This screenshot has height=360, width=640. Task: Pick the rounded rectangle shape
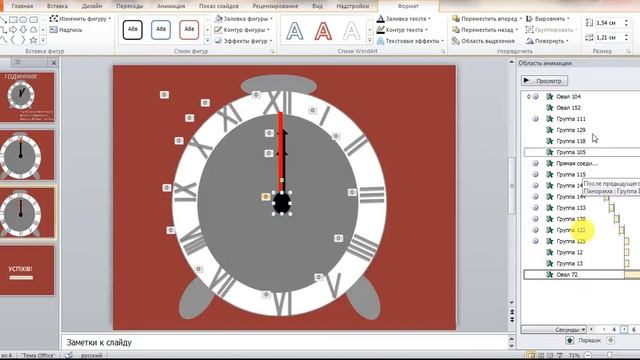pyautogui.click(x=33, y=19)
